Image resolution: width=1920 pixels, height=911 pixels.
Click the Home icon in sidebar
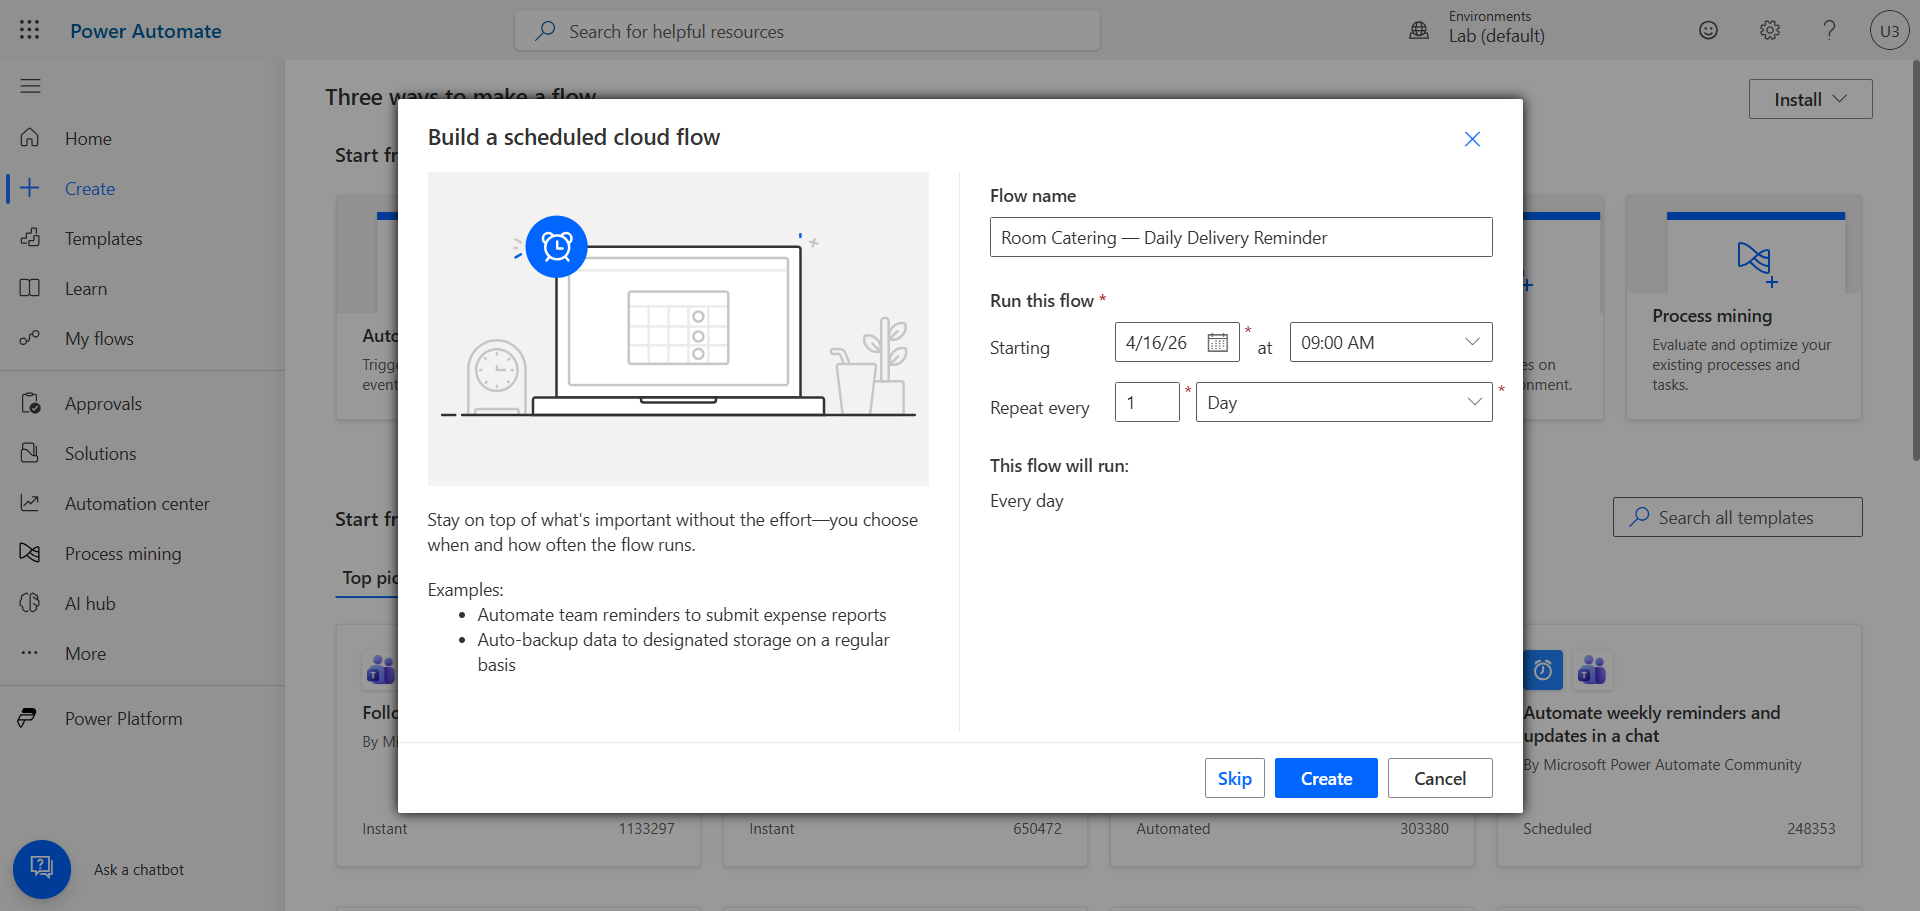(30, 138)
